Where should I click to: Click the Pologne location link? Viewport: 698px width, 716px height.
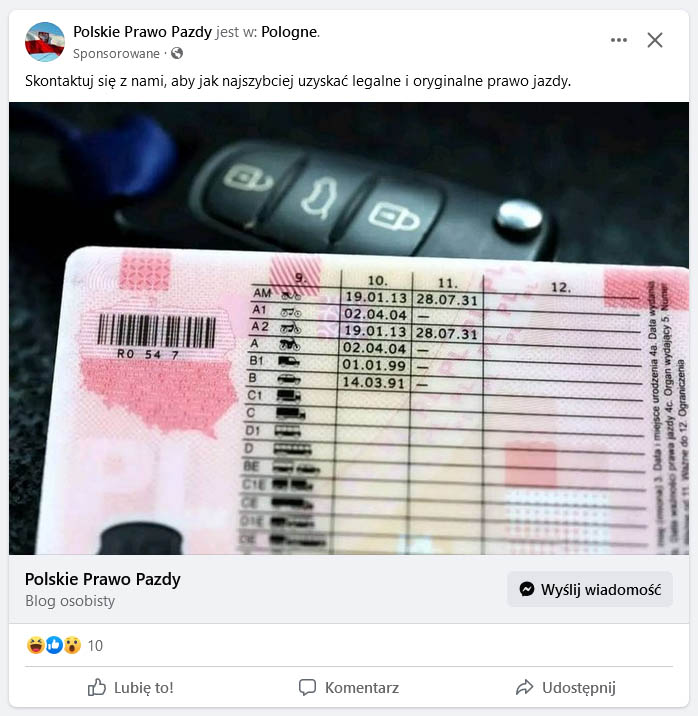pos(289,32)
